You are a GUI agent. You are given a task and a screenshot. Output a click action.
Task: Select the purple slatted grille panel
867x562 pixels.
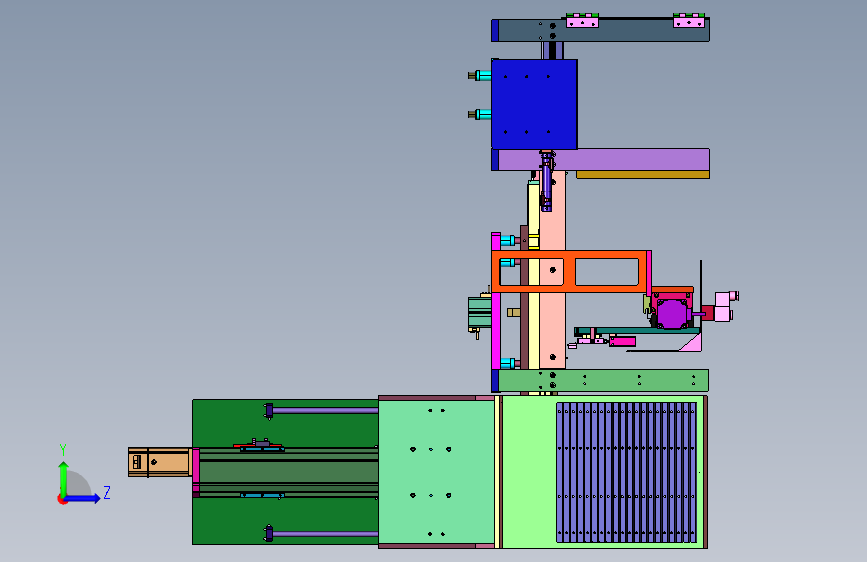(x=626, y=472)
